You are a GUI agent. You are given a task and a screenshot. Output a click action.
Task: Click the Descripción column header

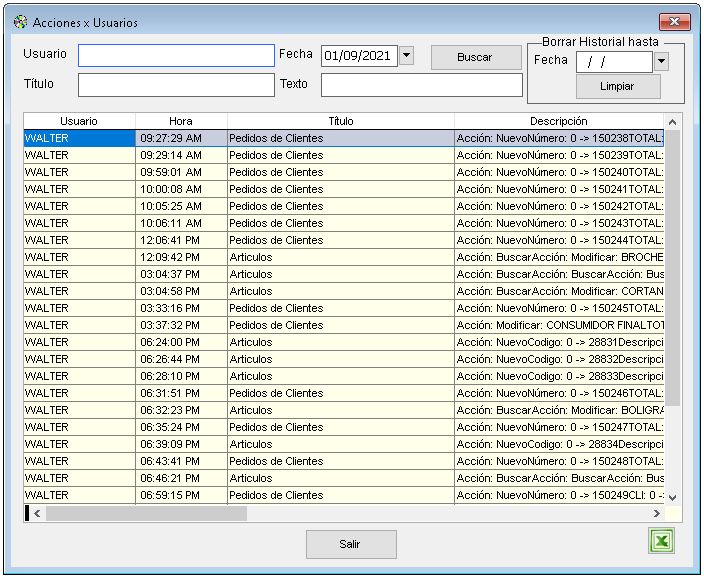click(558, 121)
